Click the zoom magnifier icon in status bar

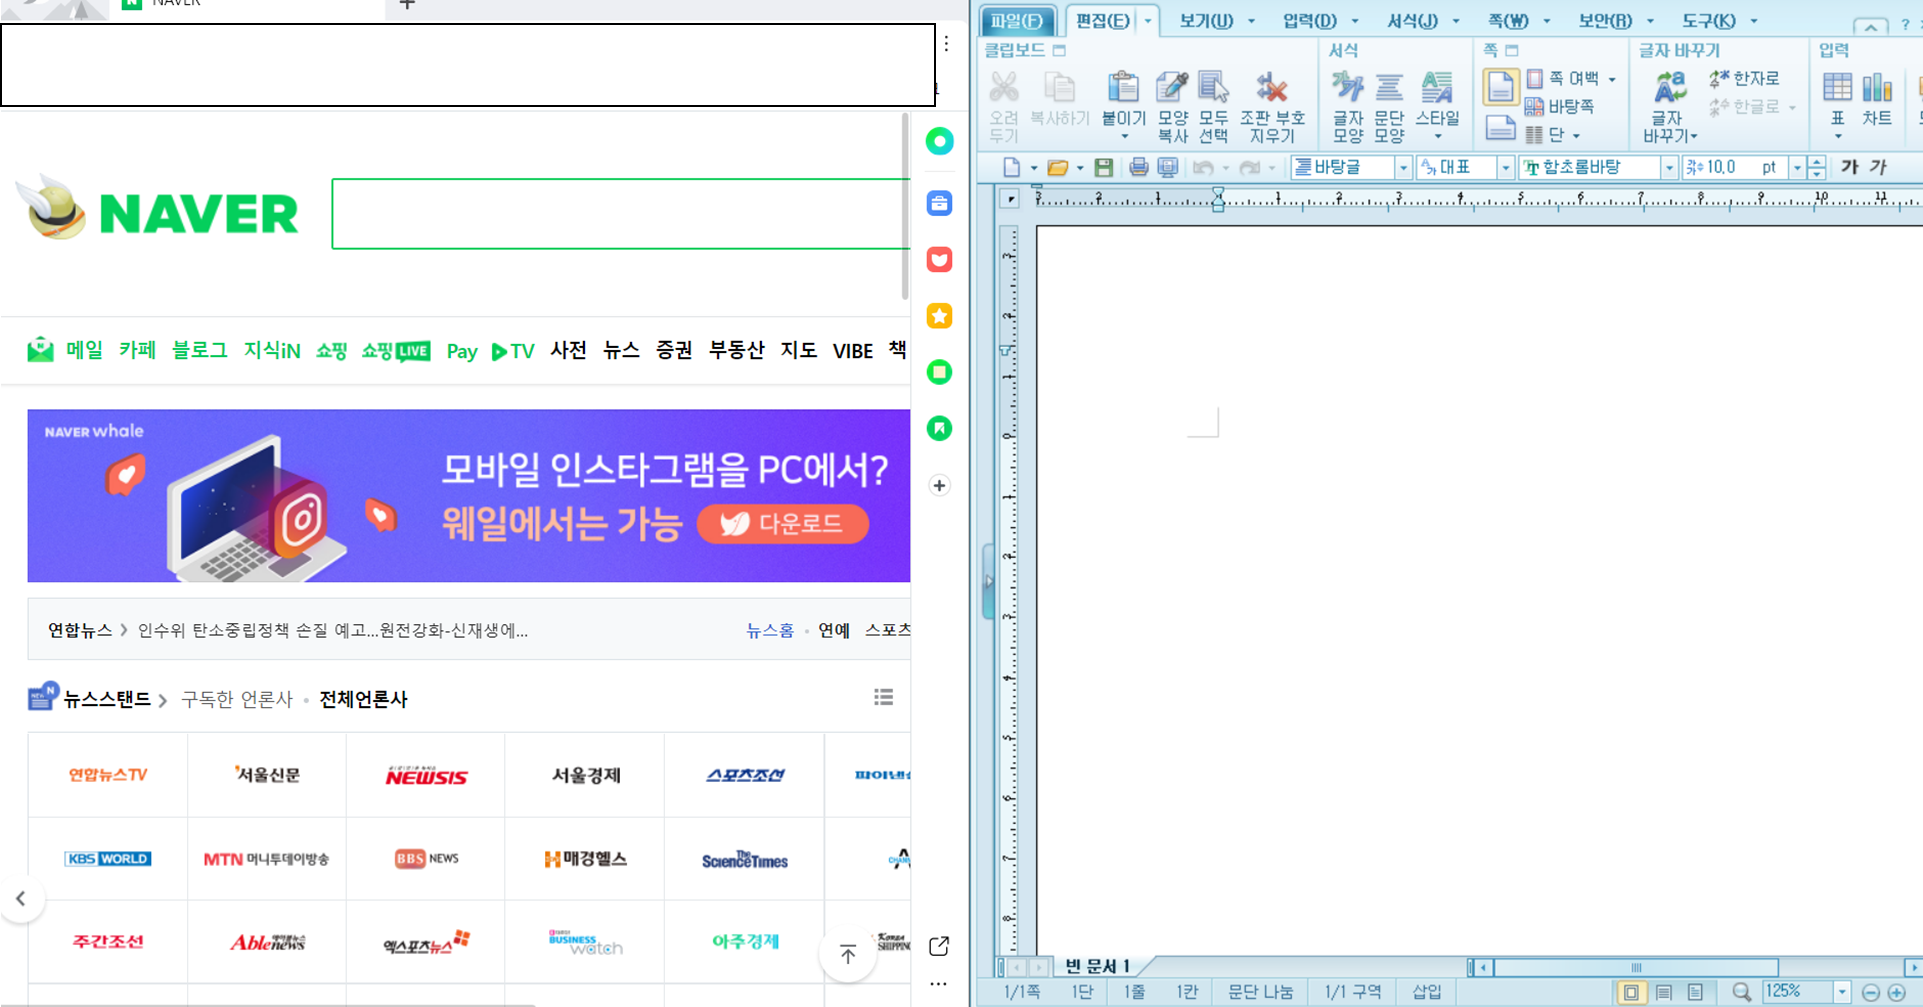click(1741, 992)
